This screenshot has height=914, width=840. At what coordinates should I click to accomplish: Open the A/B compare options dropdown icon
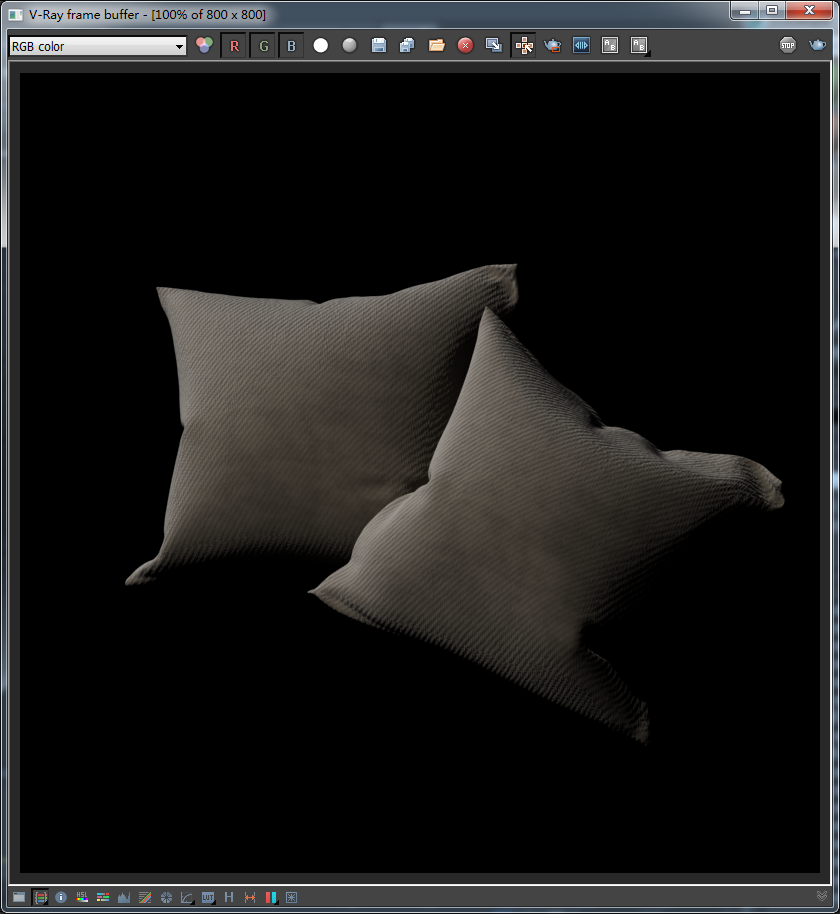(639, 45)
